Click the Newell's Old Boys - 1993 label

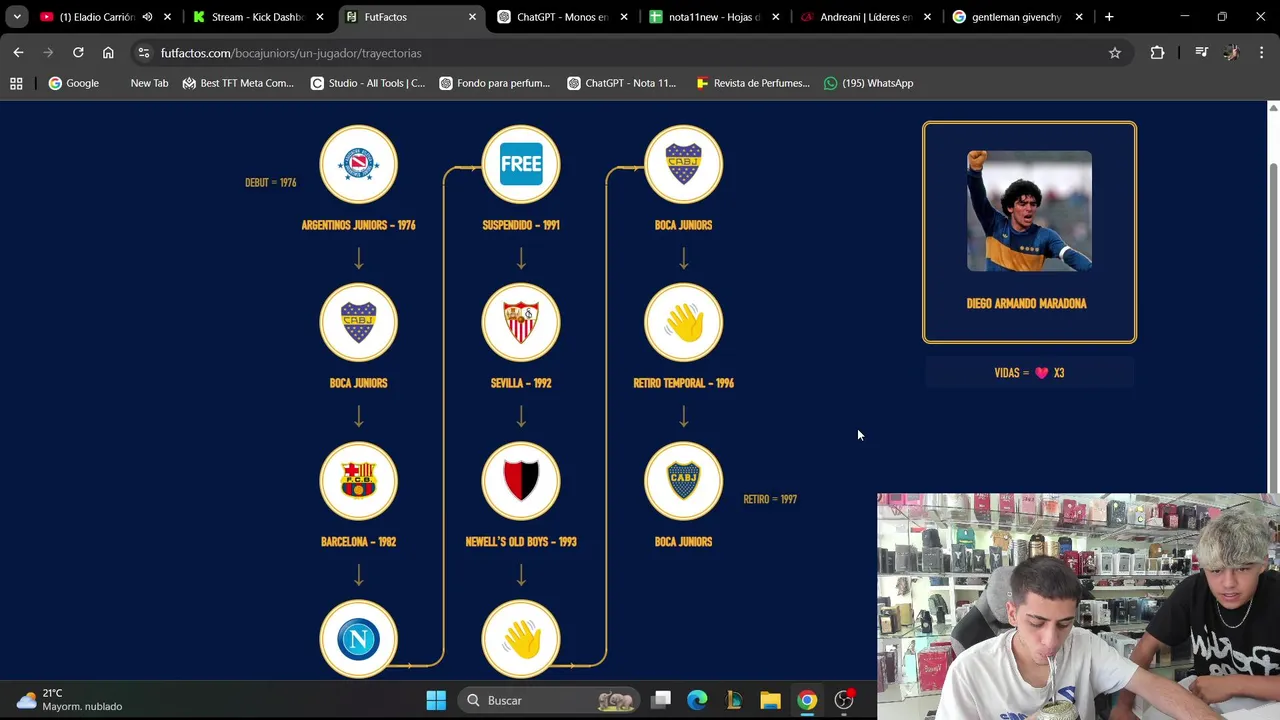tap(521, 542)
